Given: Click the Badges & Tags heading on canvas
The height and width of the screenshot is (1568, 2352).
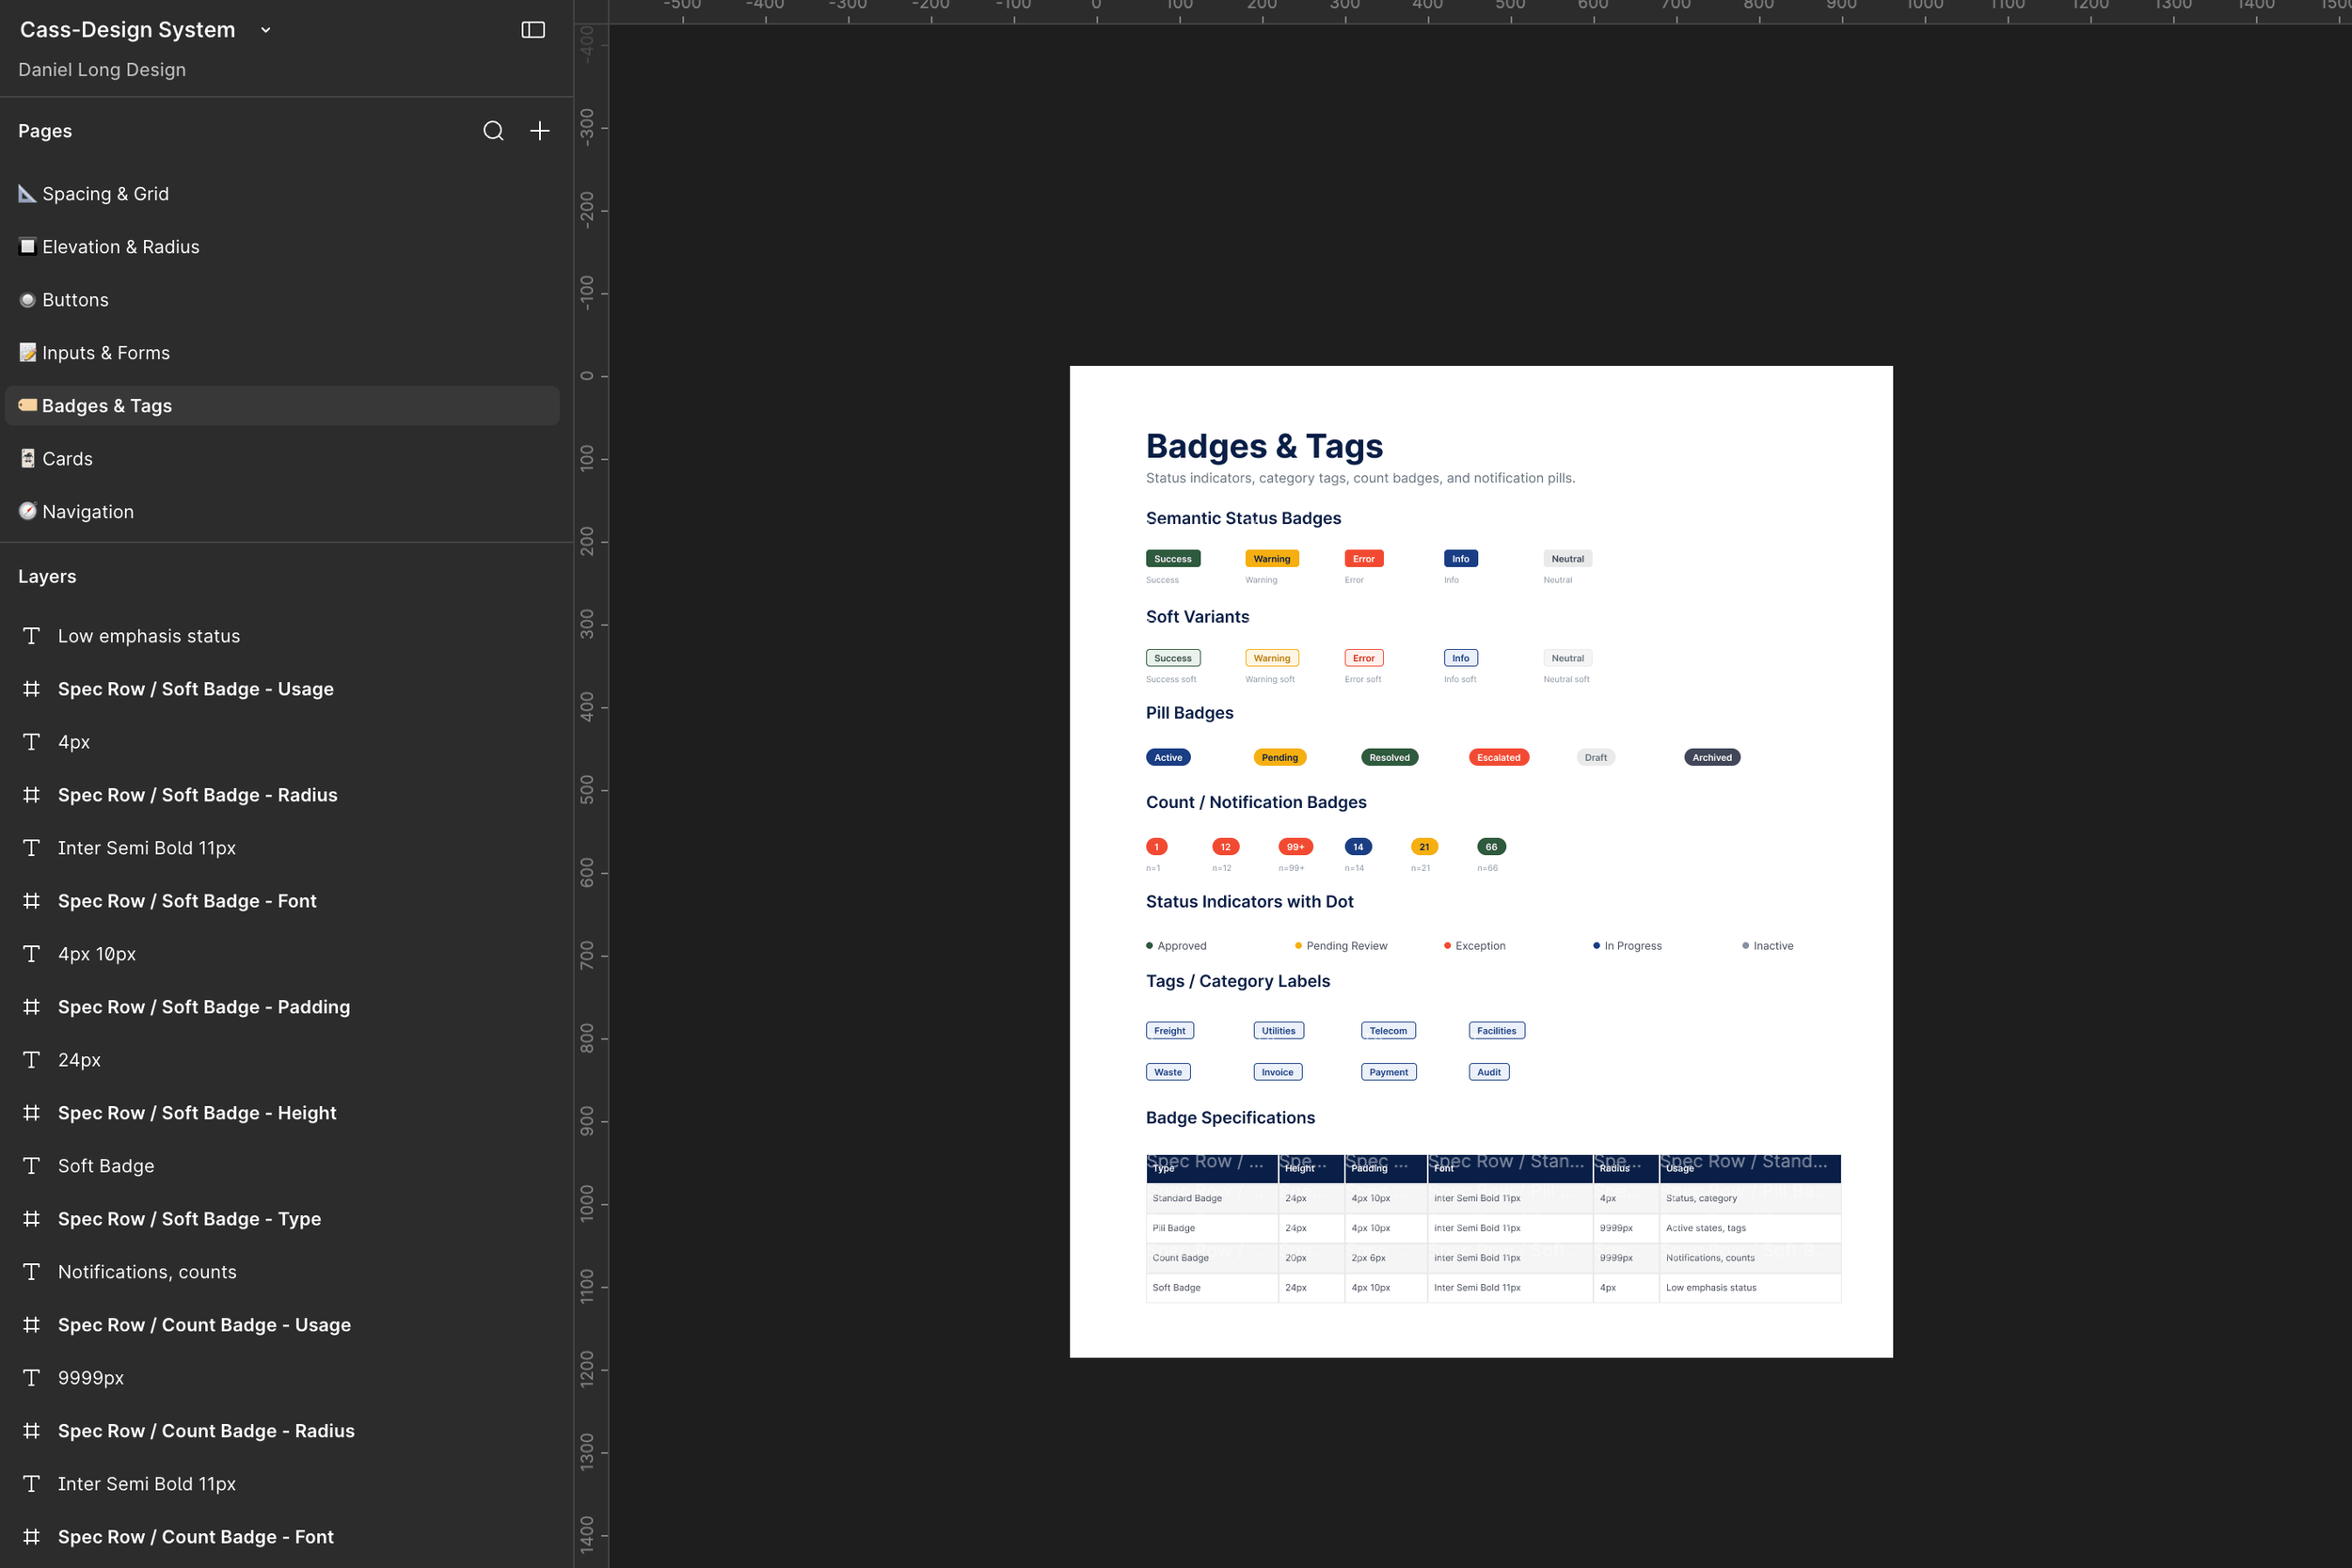Looking at the screenshot, I should tap(1264, 446).
